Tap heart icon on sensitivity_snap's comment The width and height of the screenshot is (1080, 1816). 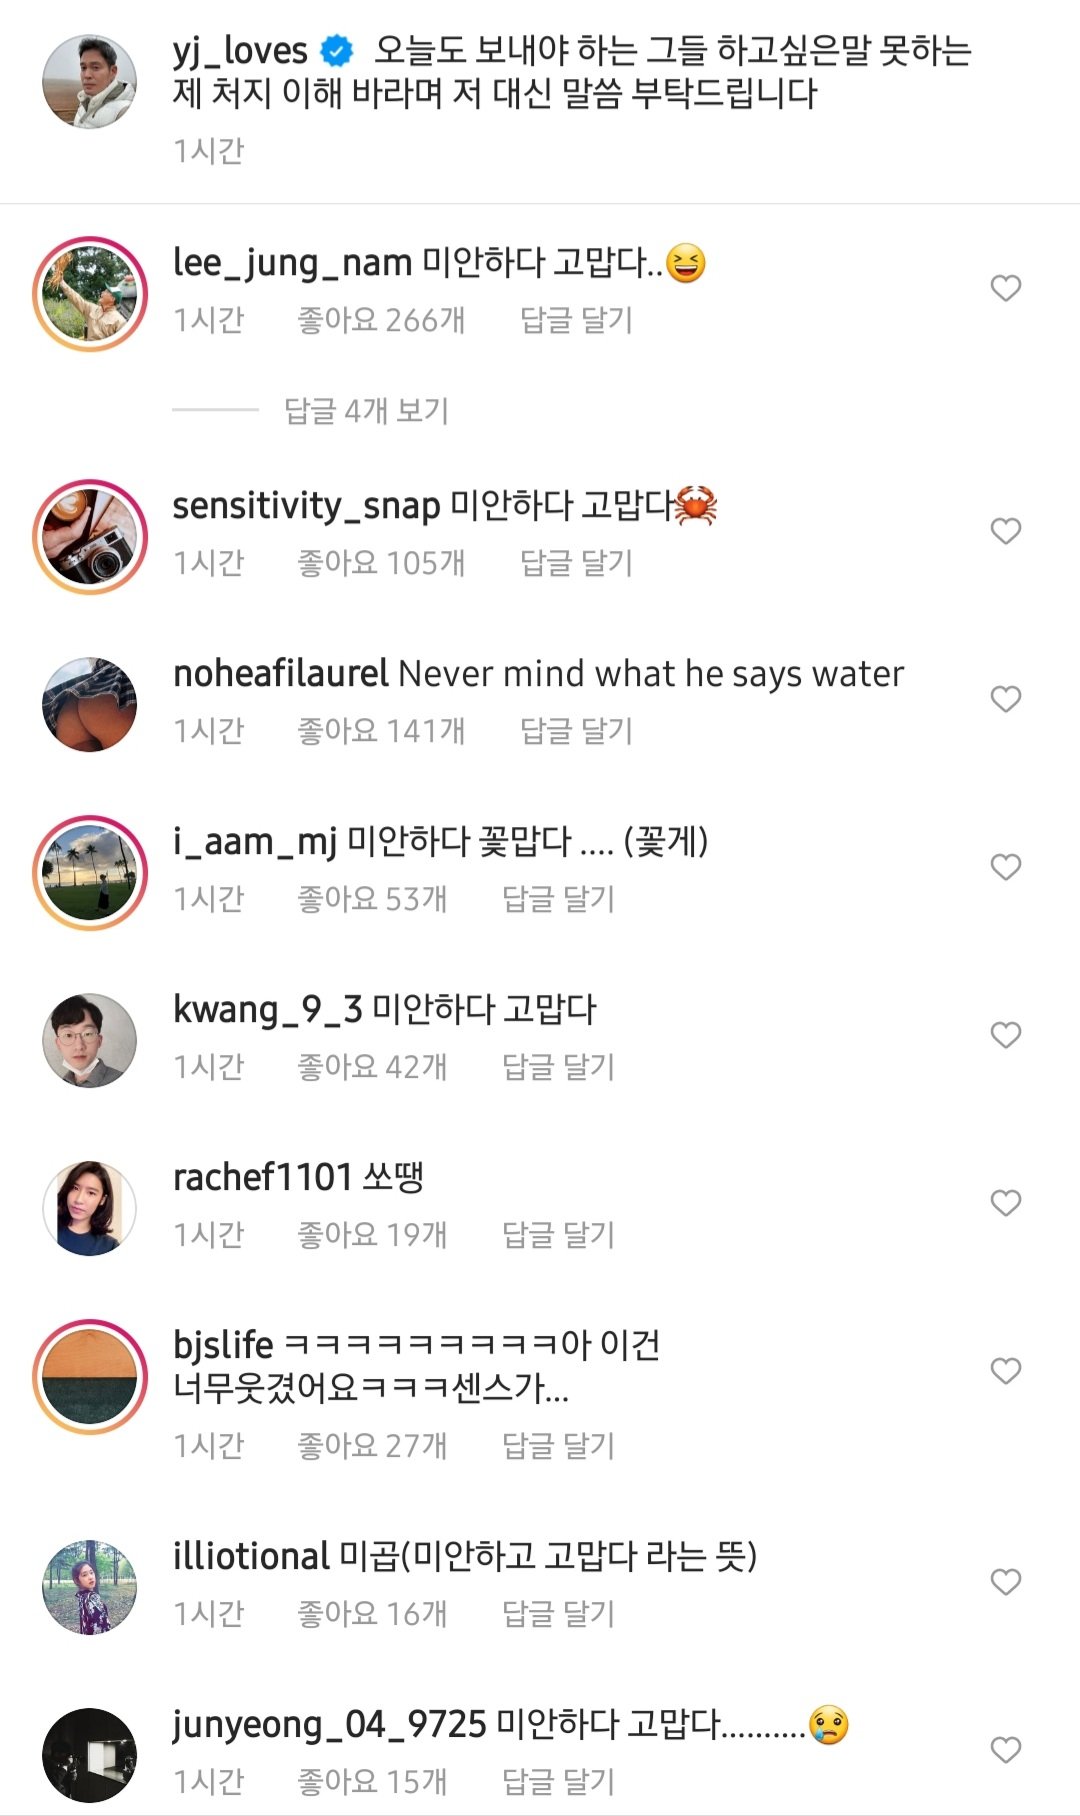1005,531
